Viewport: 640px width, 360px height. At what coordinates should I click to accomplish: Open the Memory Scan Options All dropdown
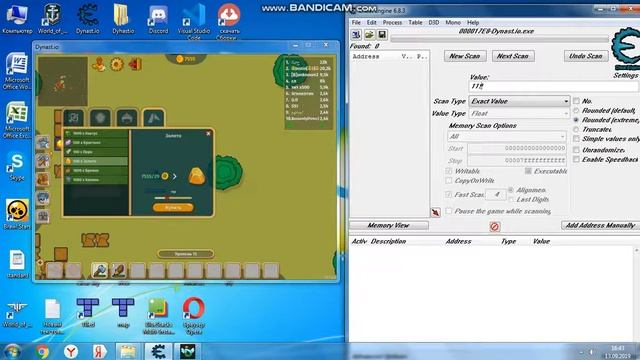pos(507,136)
